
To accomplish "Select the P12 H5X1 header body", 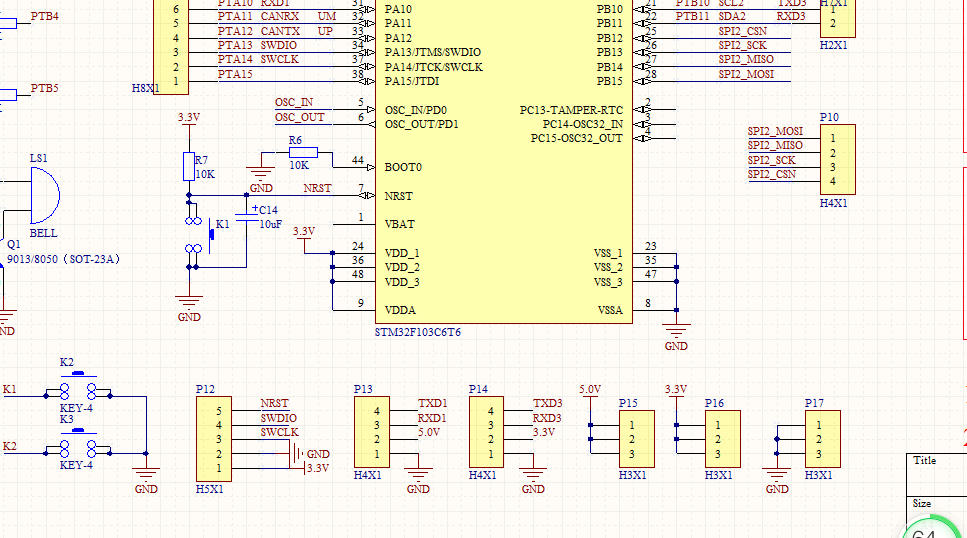I will pyautogui.click(x=213, y=439).
